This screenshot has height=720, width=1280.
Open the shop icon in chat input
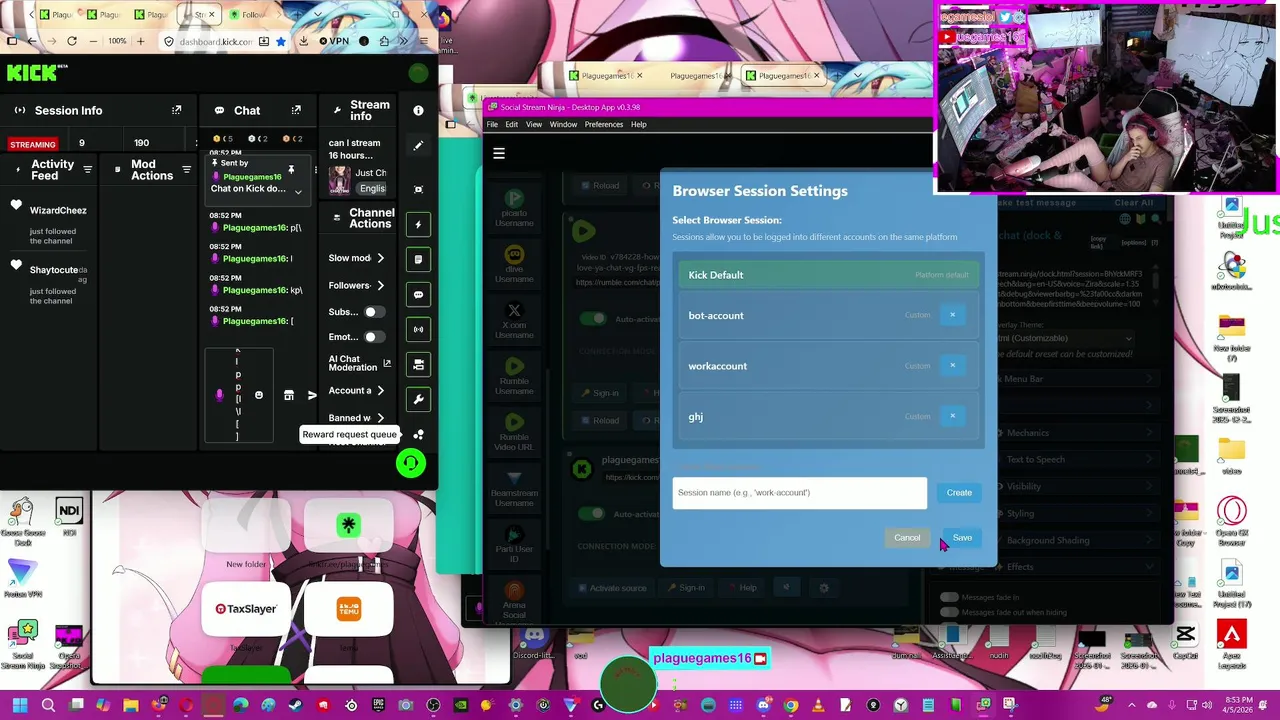click(289, 395)
